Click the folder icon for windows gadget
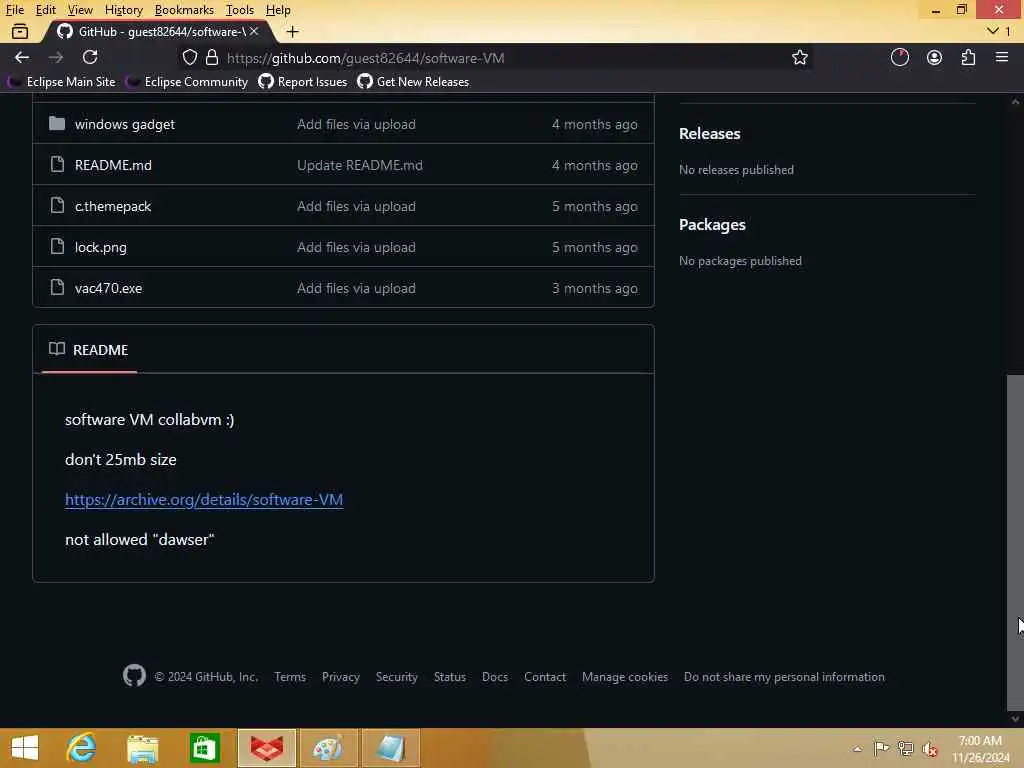The width and height of the screenshot is (1024, 768). click(57, 123)
